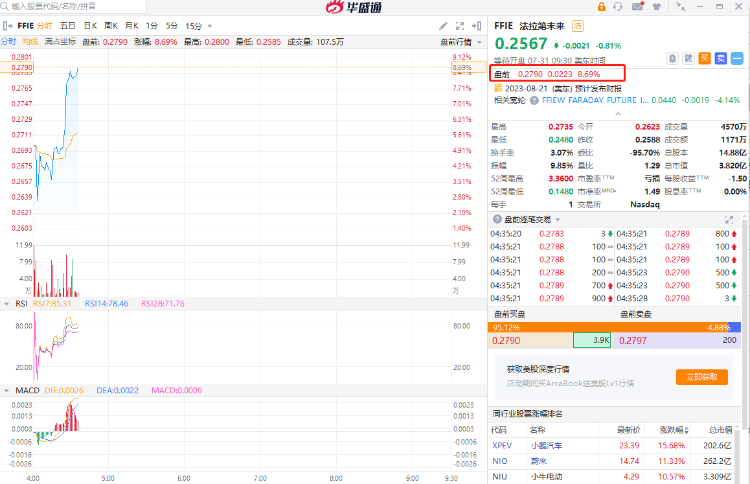The image size is (750, 484).
Task: Sort by 涨跌幅 column arrows
Action: [x=687, y=430]
